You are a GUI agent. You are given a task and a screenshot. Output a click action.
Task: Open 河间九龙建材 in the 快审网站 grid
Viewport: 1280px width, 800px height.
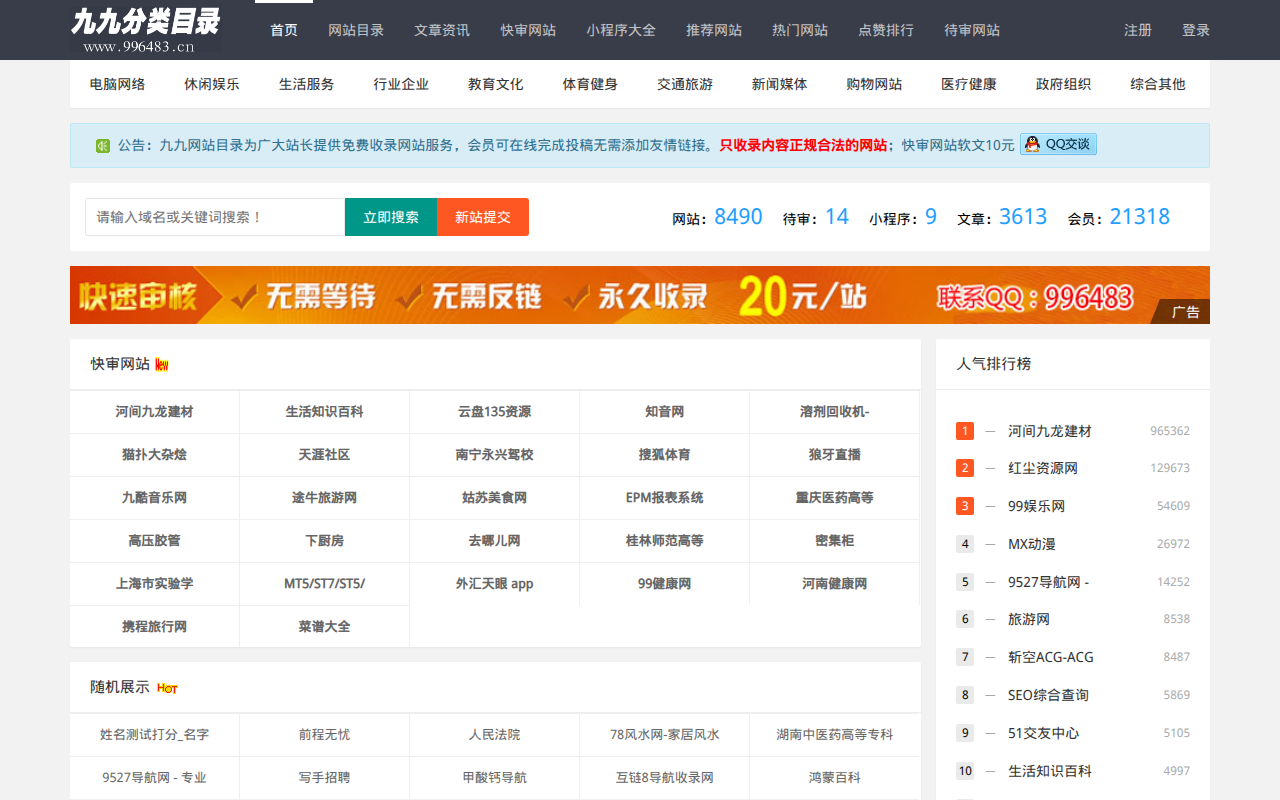point(154,412)
